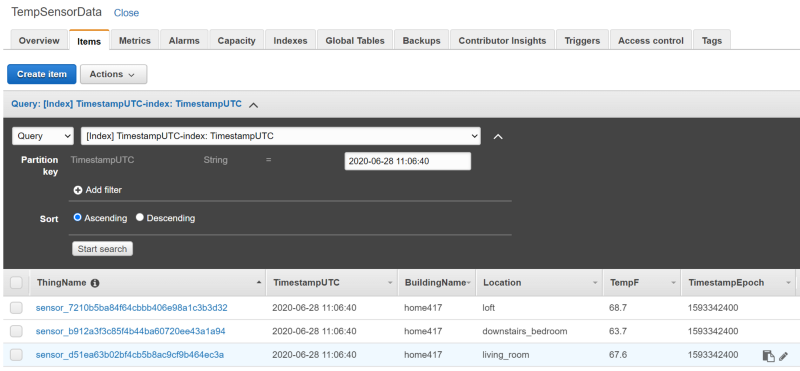Select the sensor_b912a3f3 row checkbox

tap(16, 331)
